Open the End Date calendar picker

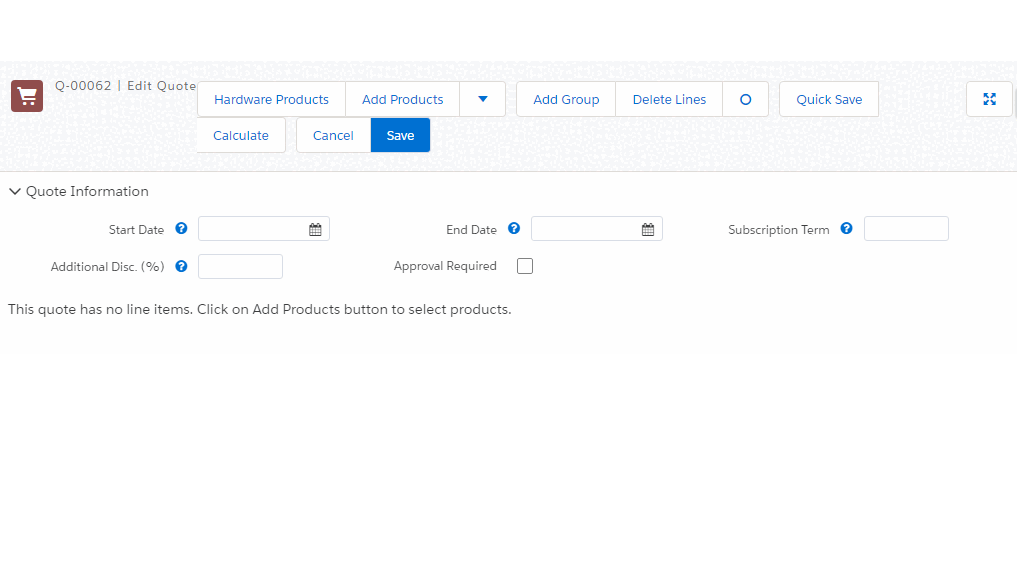pos(648,229)
